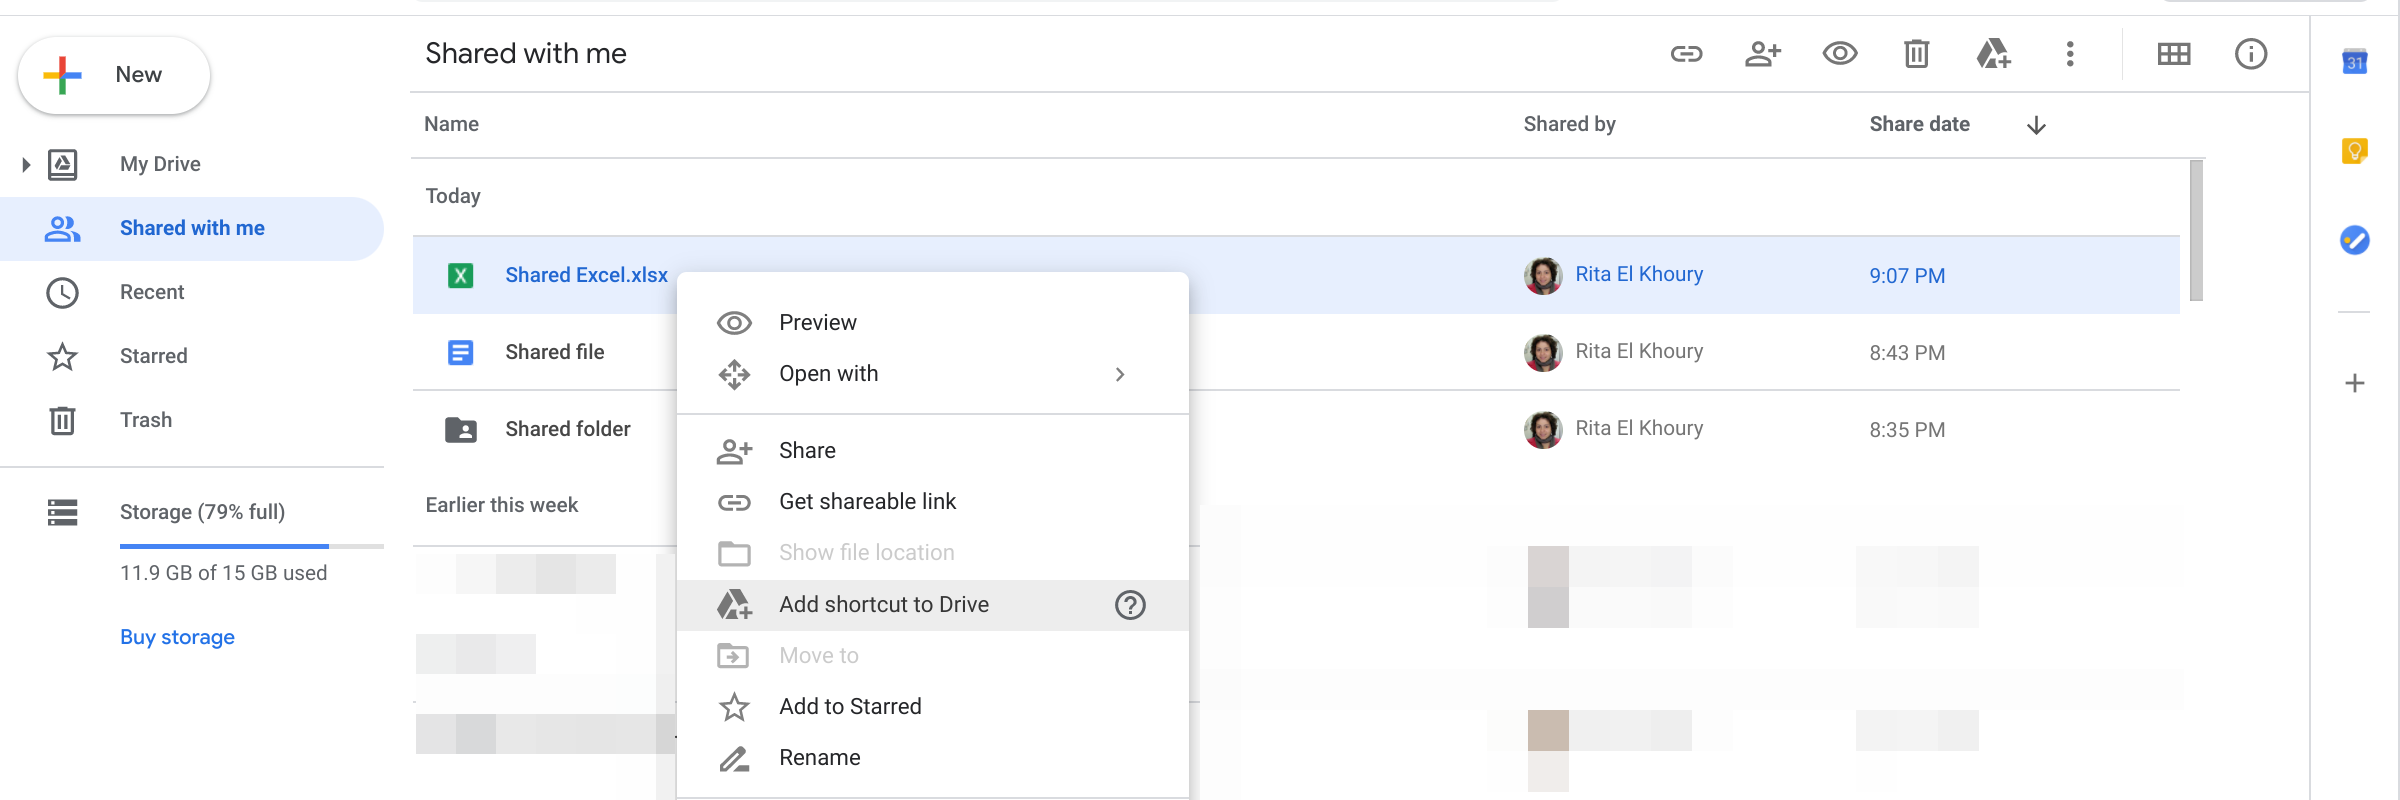The image size is (2400, 800).
Task: Click the 9:07 PM share date
Action: 1907,276
